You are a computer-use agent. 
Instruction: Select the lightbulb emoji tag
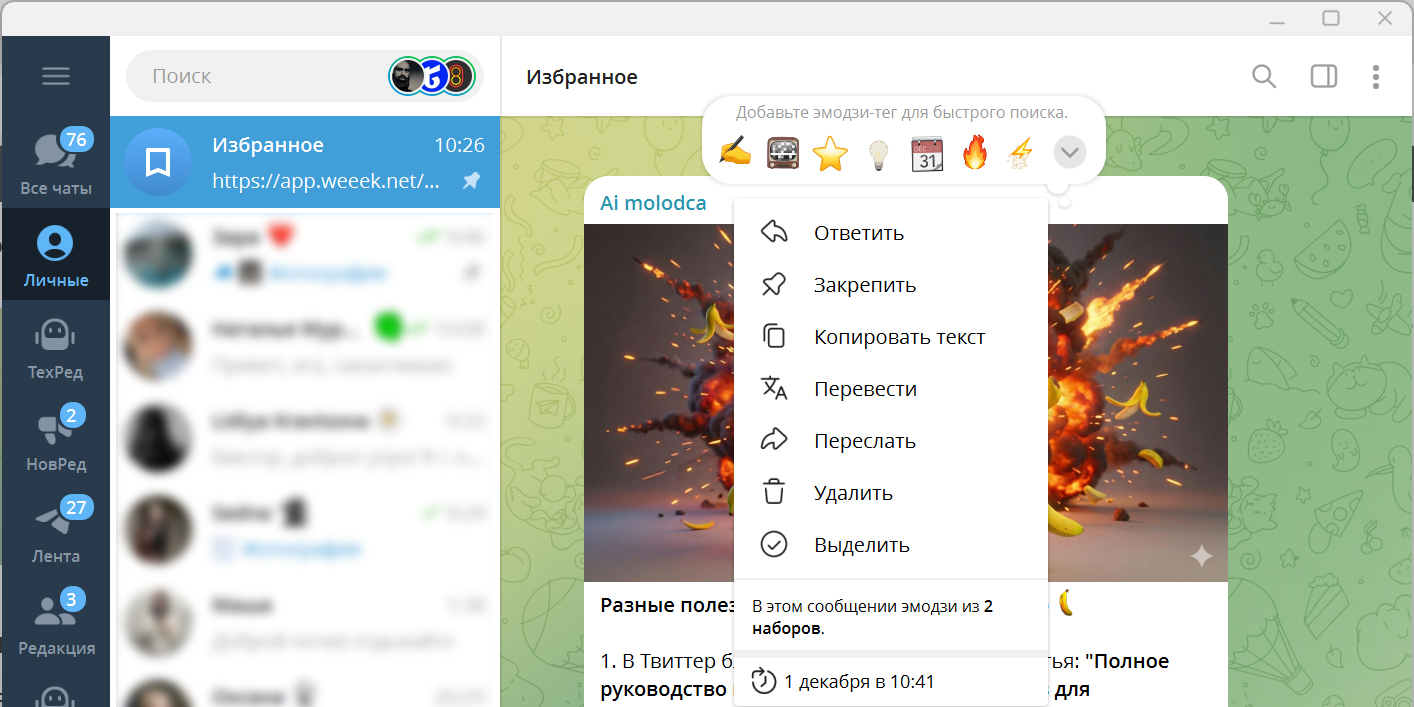pos(878,152)
